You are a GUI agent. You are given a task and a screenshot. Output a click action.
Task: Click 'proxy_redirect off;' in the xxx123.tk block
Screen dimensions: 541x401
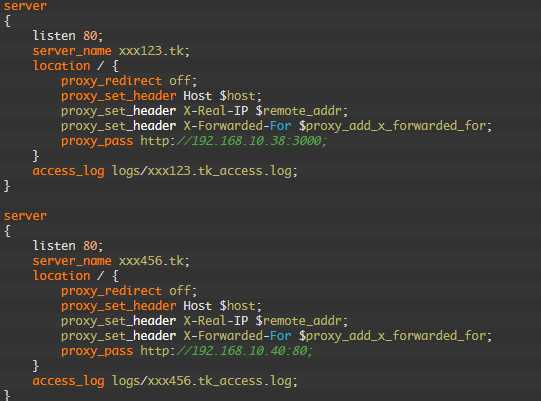click(129, 81)
